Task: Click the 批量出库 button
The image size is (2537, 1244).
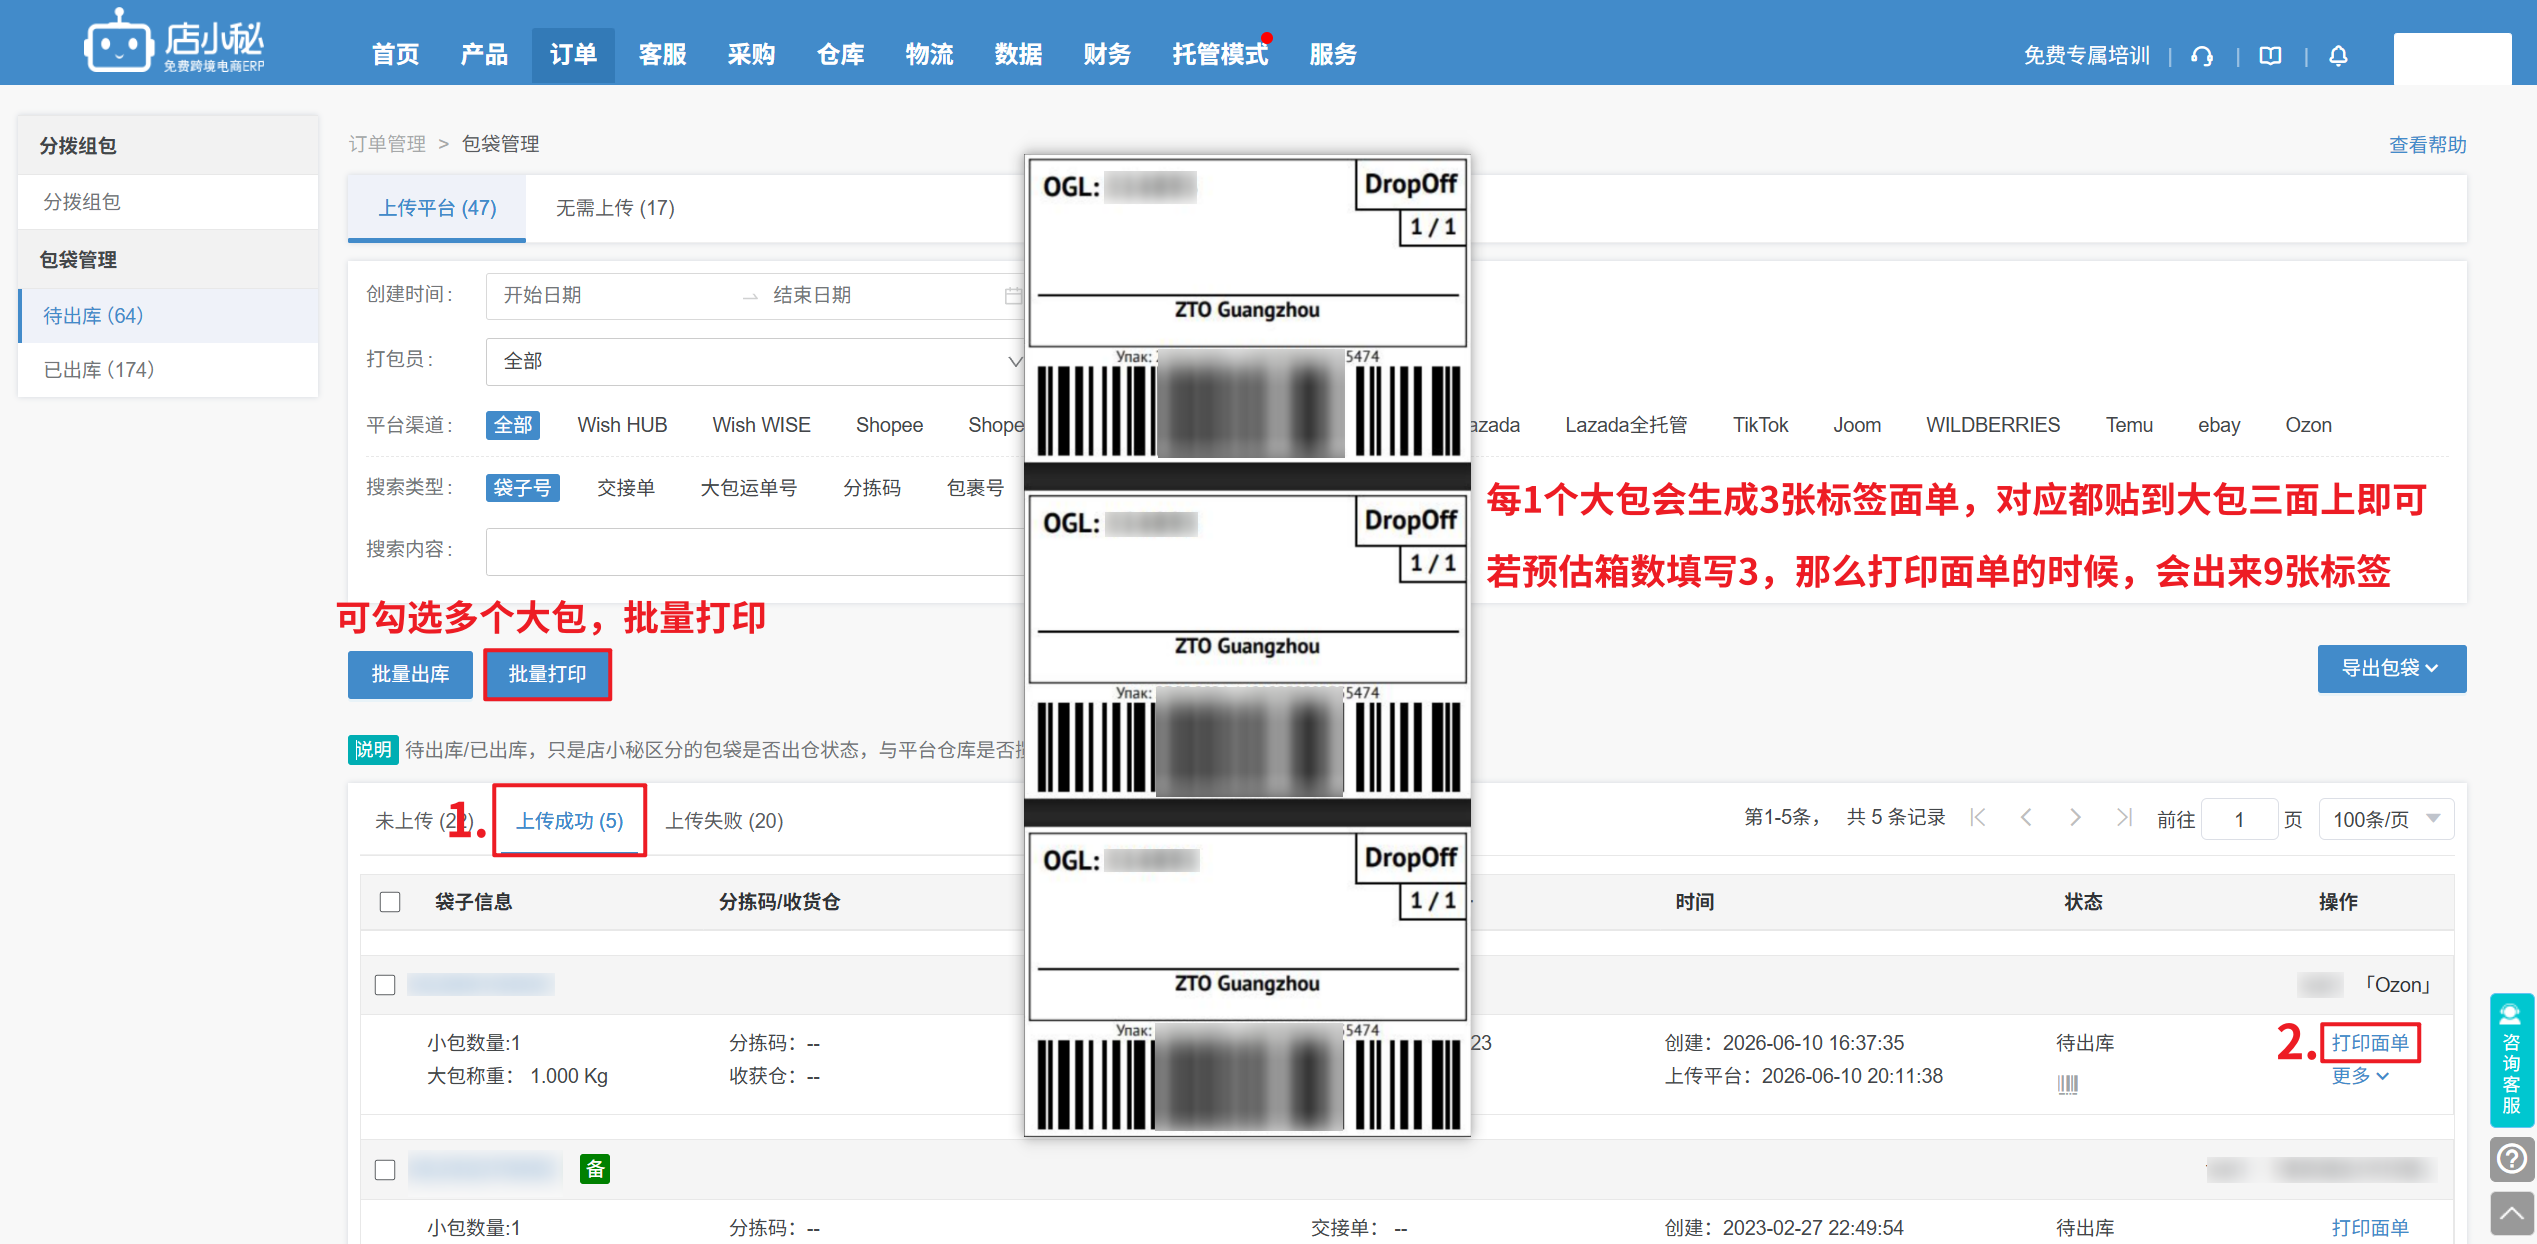Action: tap(410, 674)
